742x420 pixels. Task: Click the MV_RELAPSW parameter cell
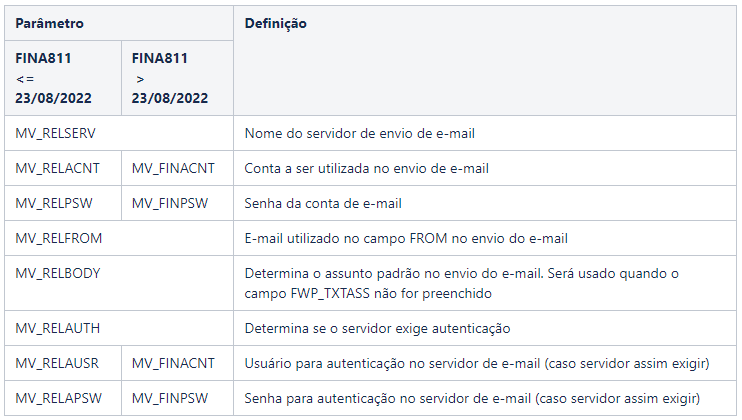tap(63, 398)
